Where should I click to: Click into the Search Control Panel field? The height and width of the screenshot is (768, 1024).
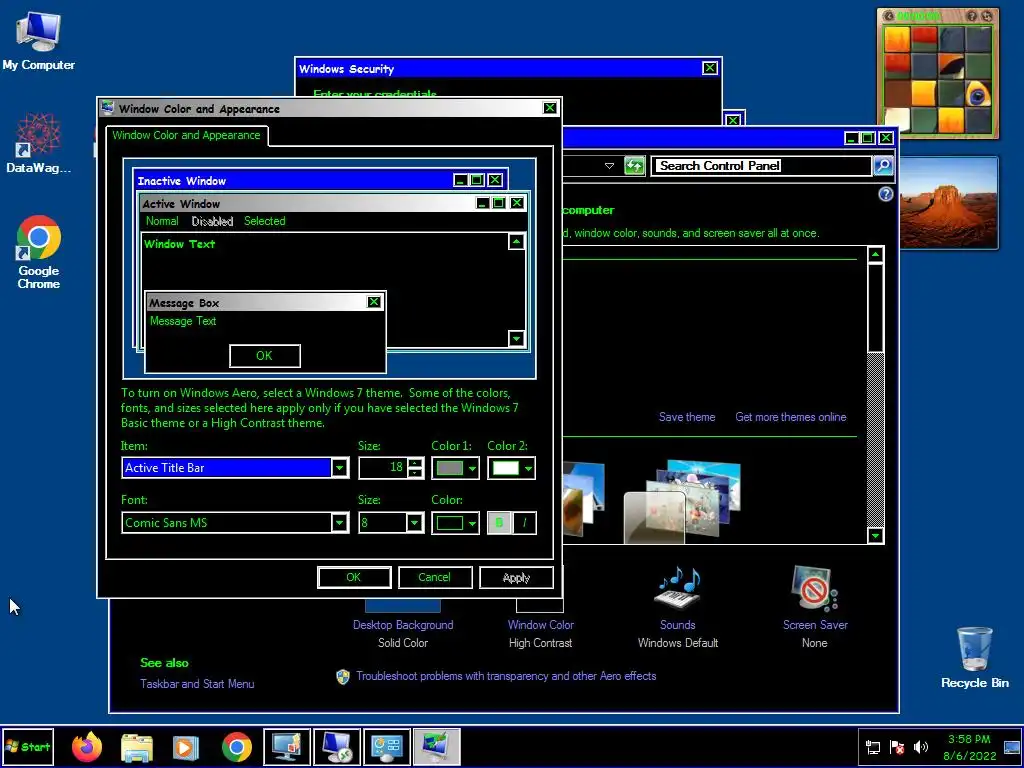(761, 166)
